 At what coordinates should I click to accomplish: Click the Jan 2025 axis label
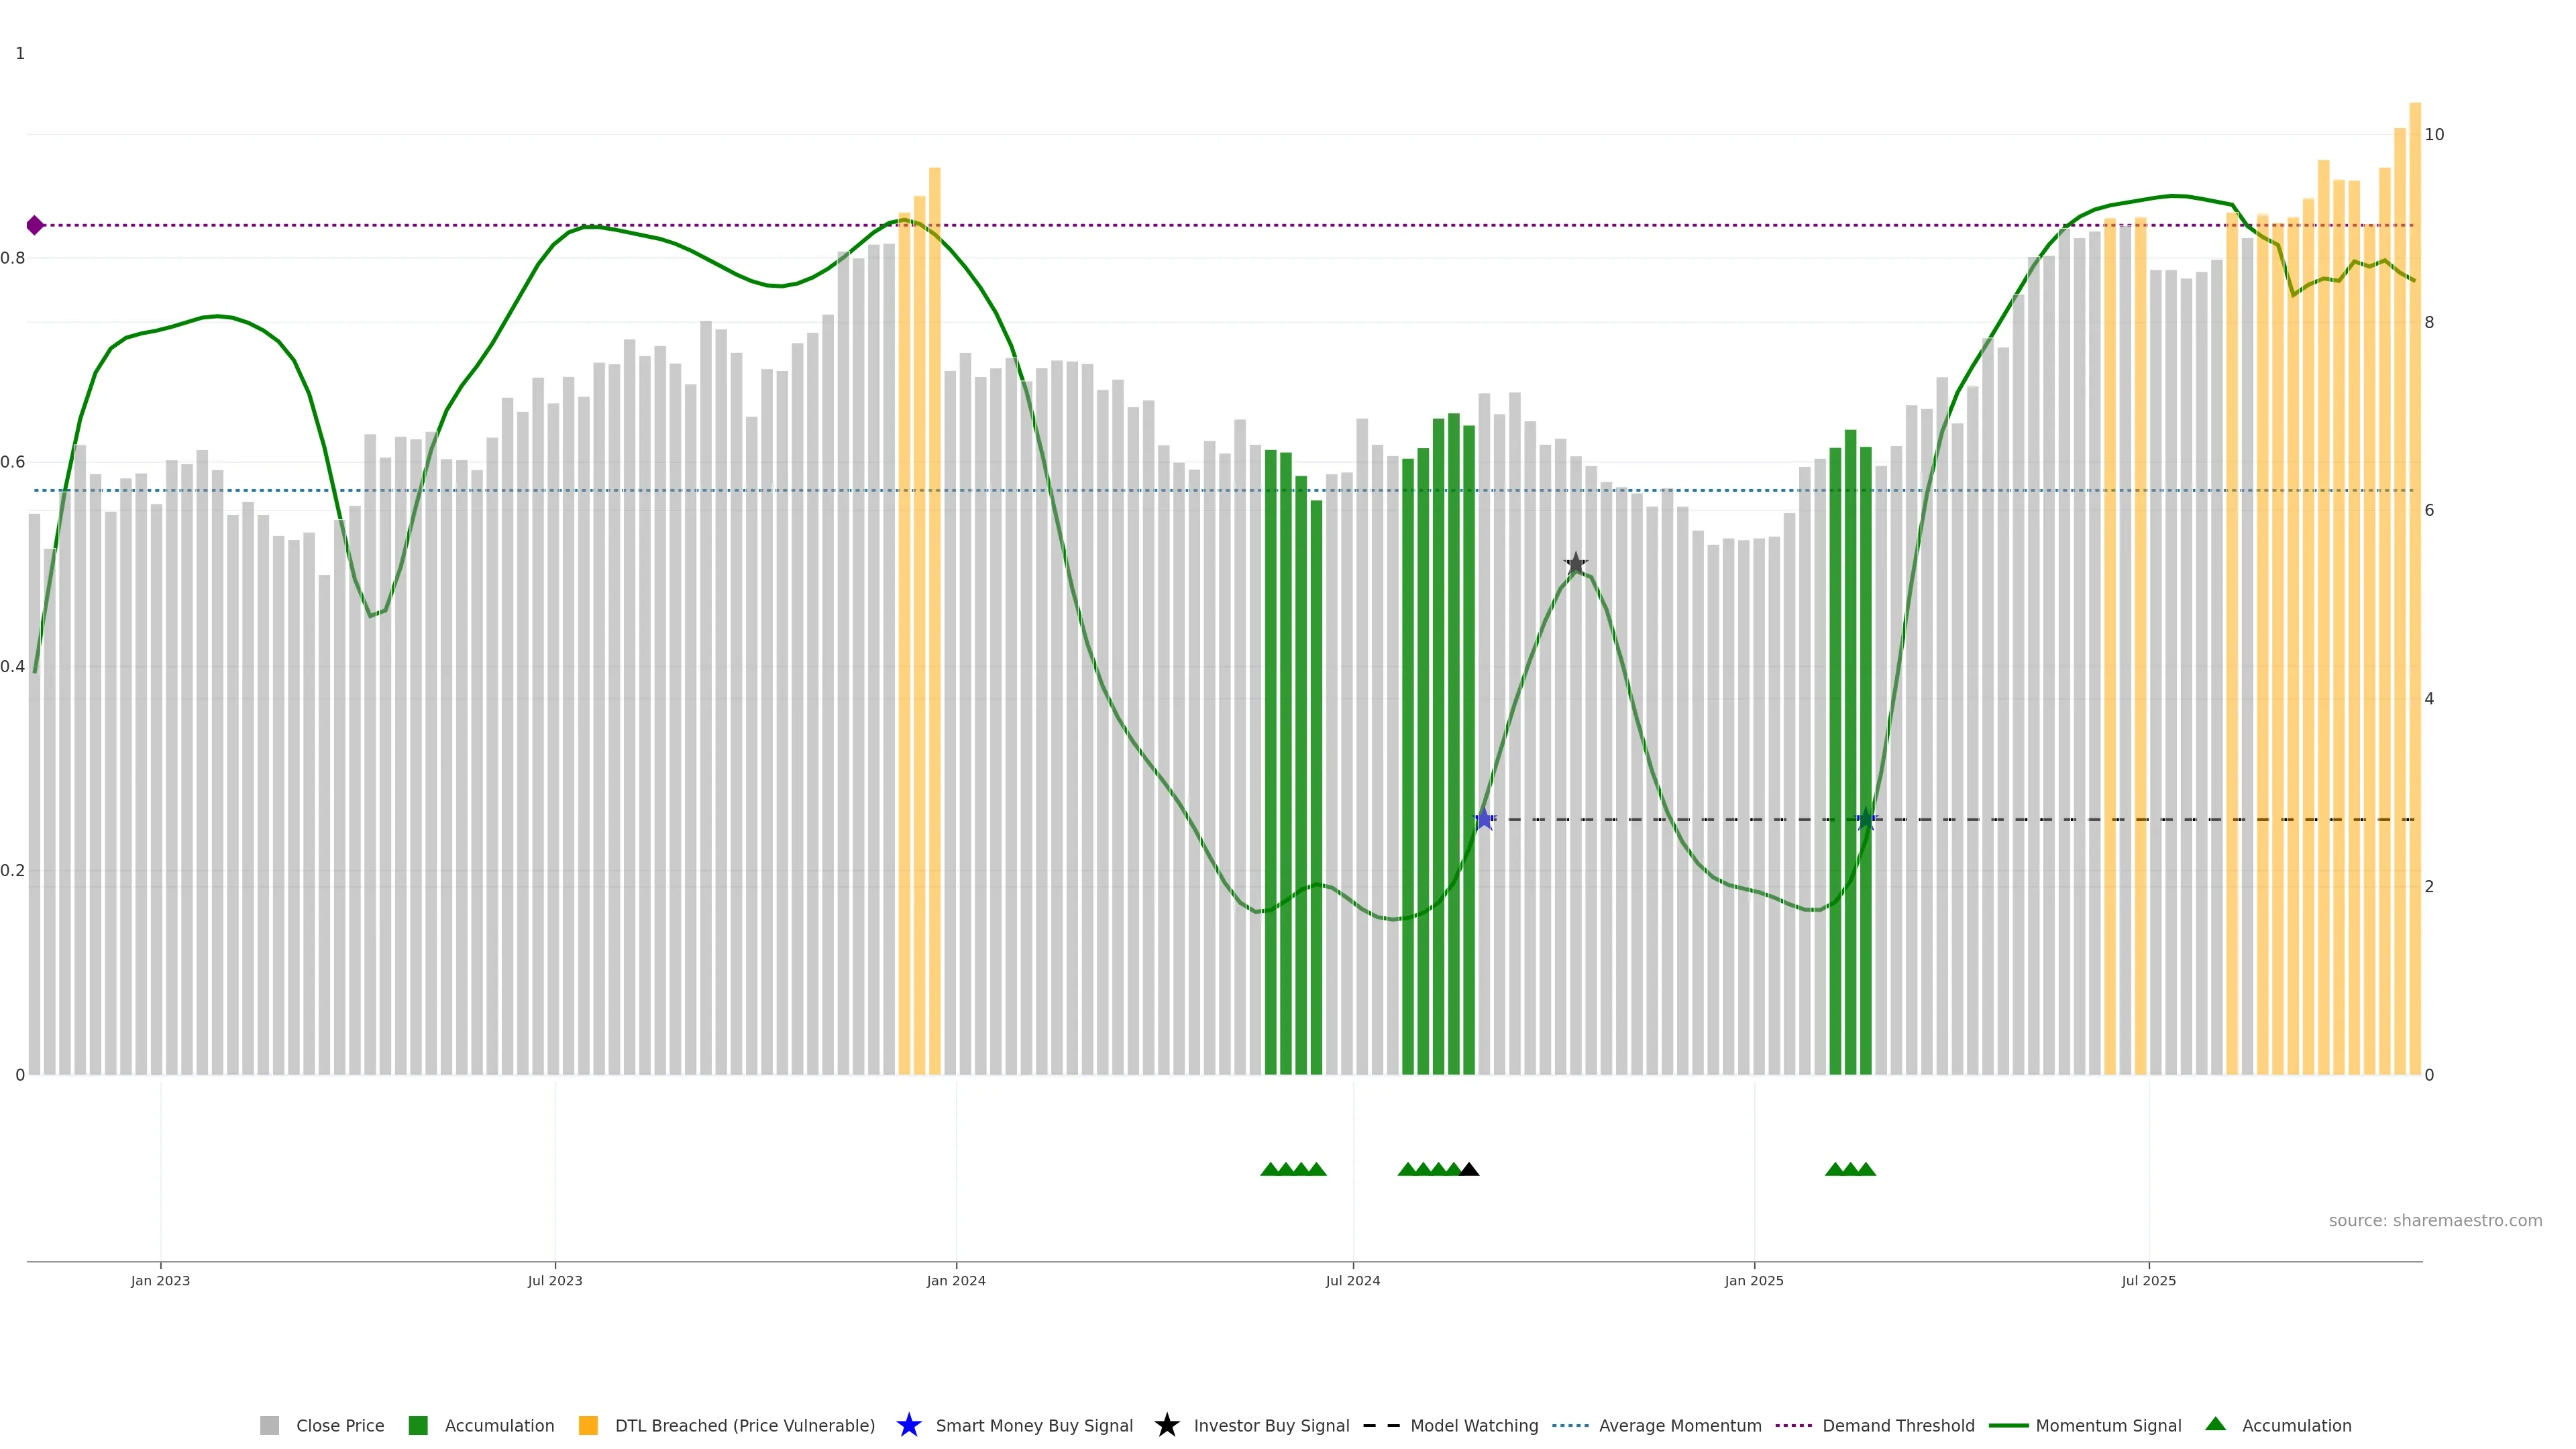point(1753,1280)
